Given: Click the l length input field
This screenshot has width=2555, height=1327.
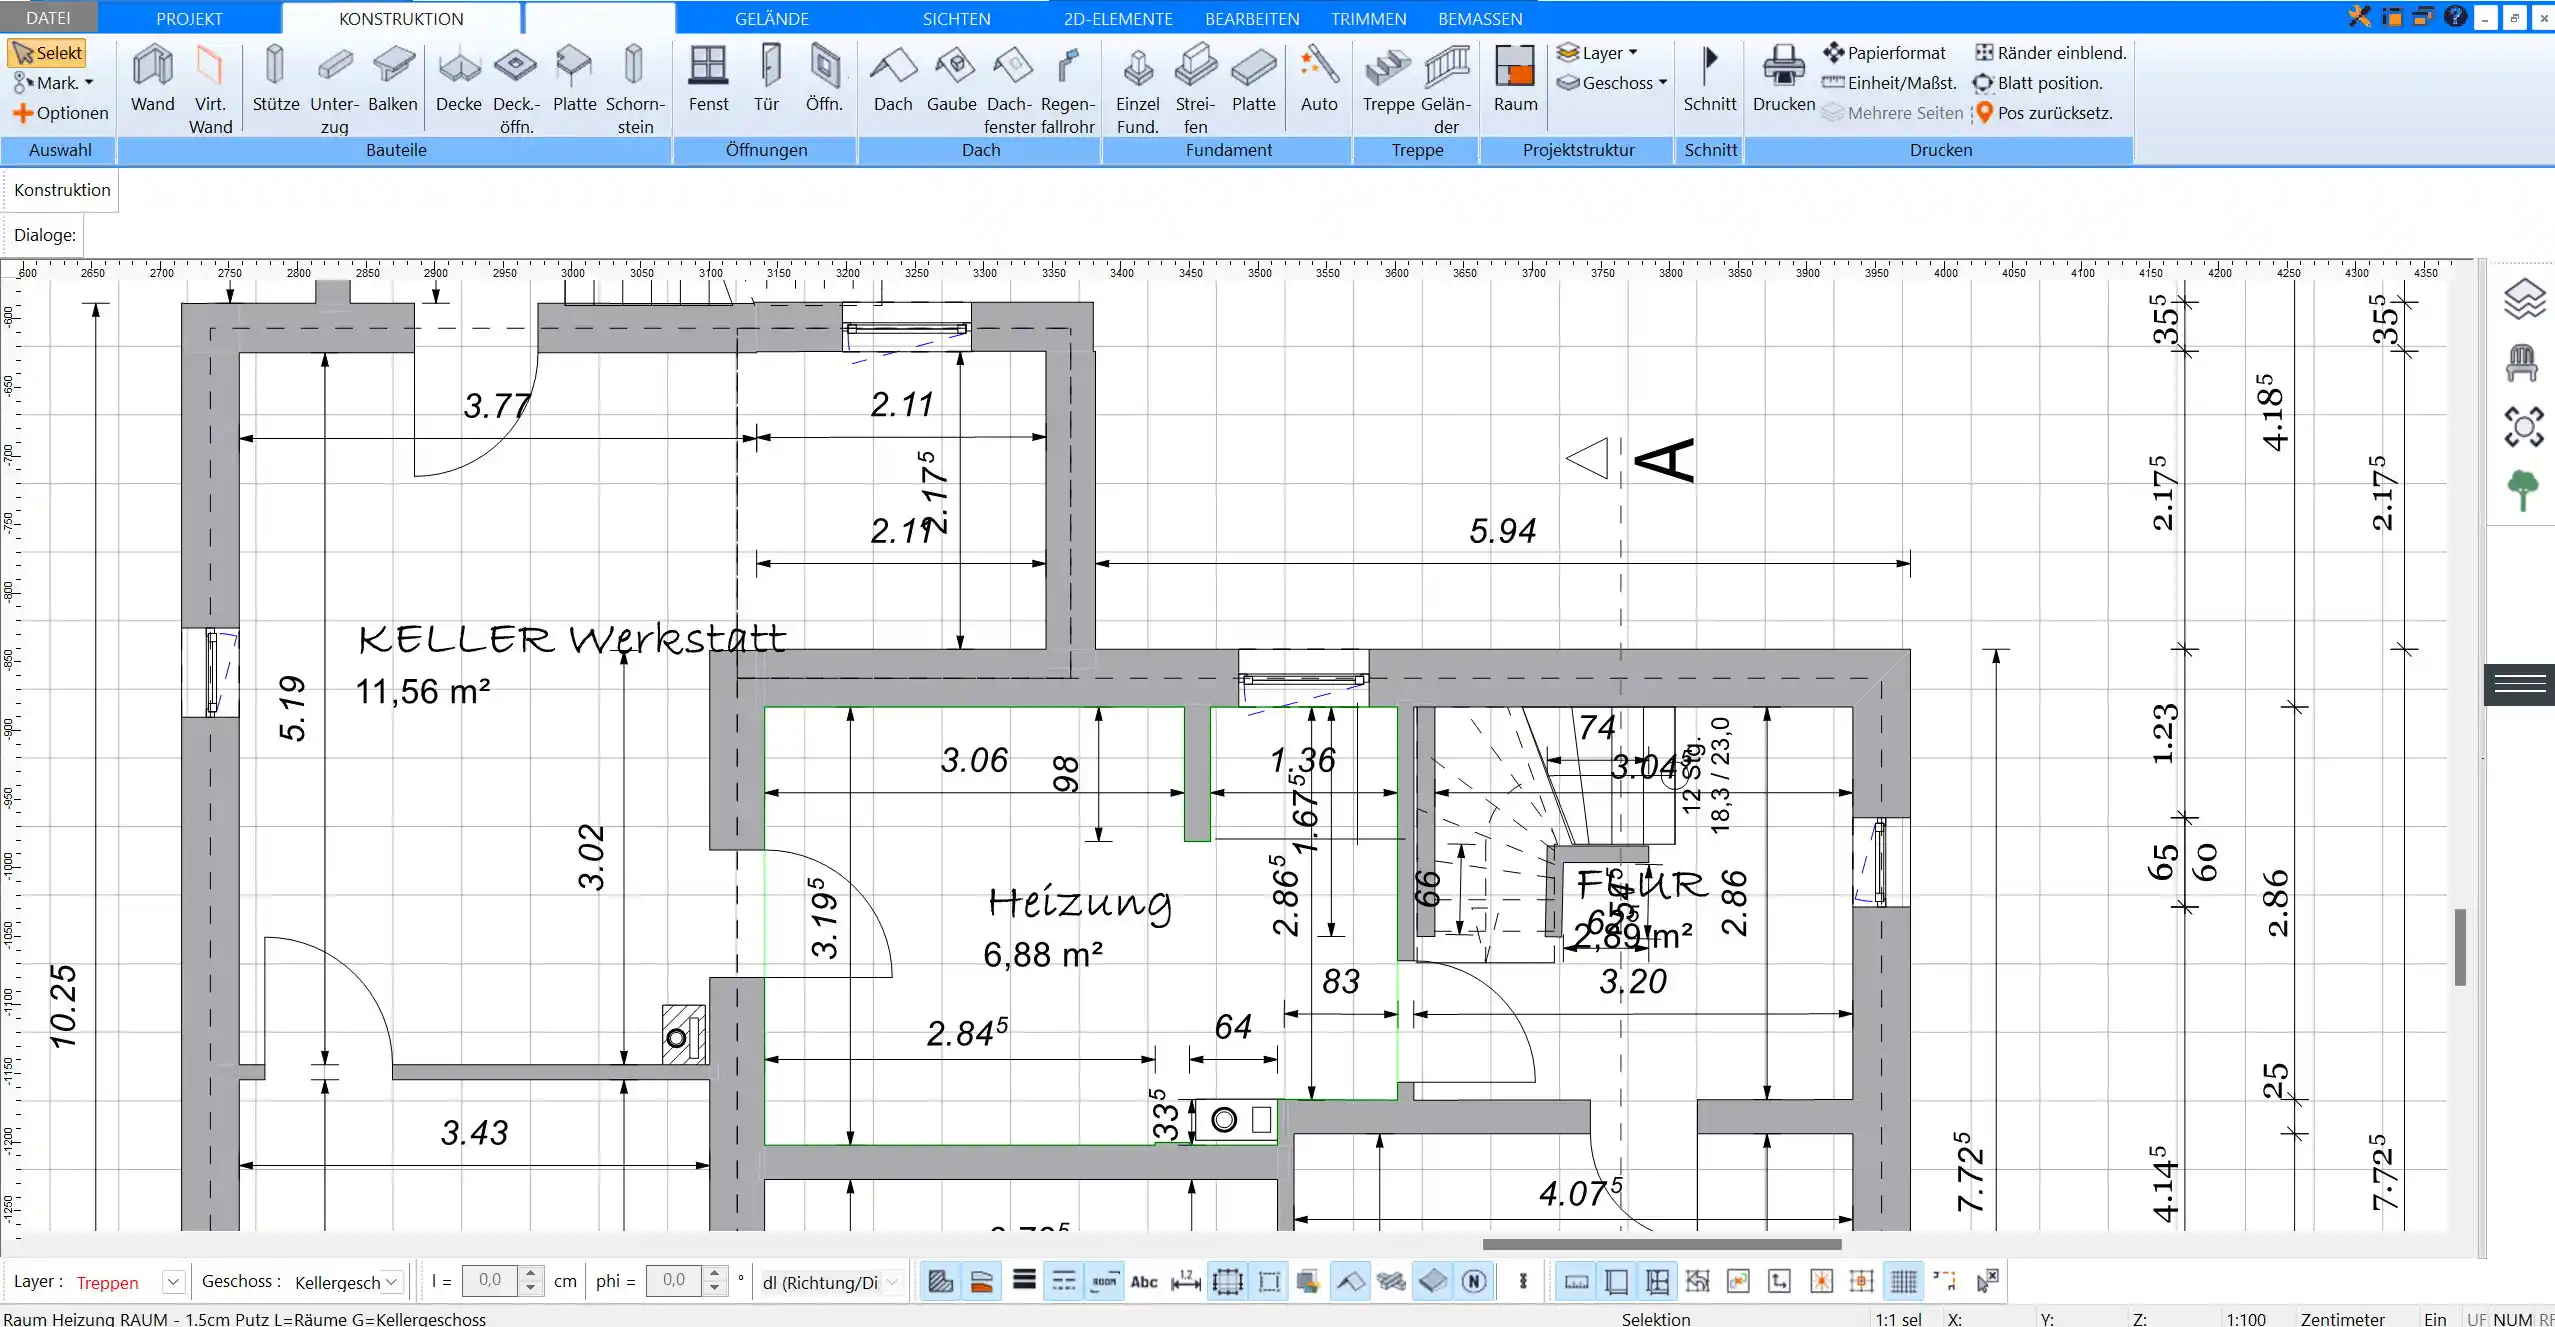Looking at the screenshot, I should click(x=491, y=1282).
